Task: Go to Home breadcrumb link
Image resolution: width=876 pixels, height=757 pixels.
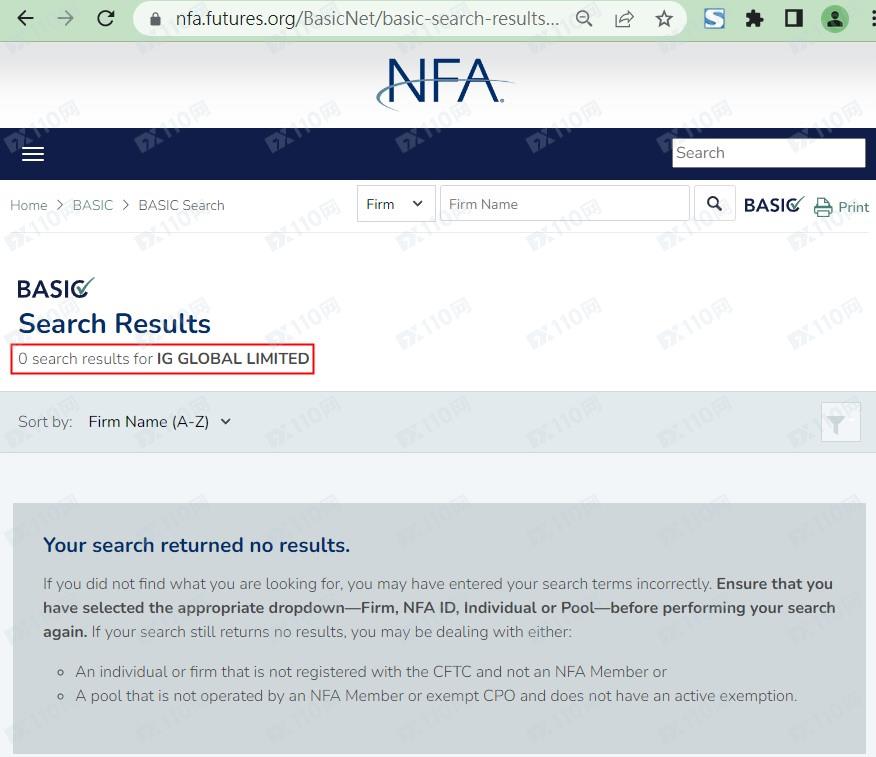Action: click(x=28, y=205)
